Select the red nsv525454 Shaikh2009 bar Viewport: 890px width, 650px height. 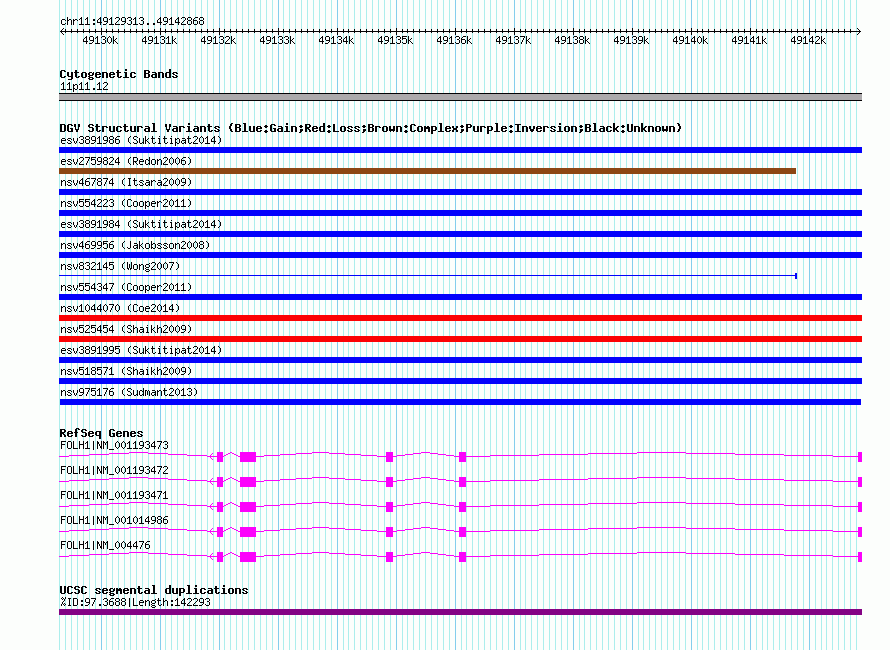[x=460, y=339]
